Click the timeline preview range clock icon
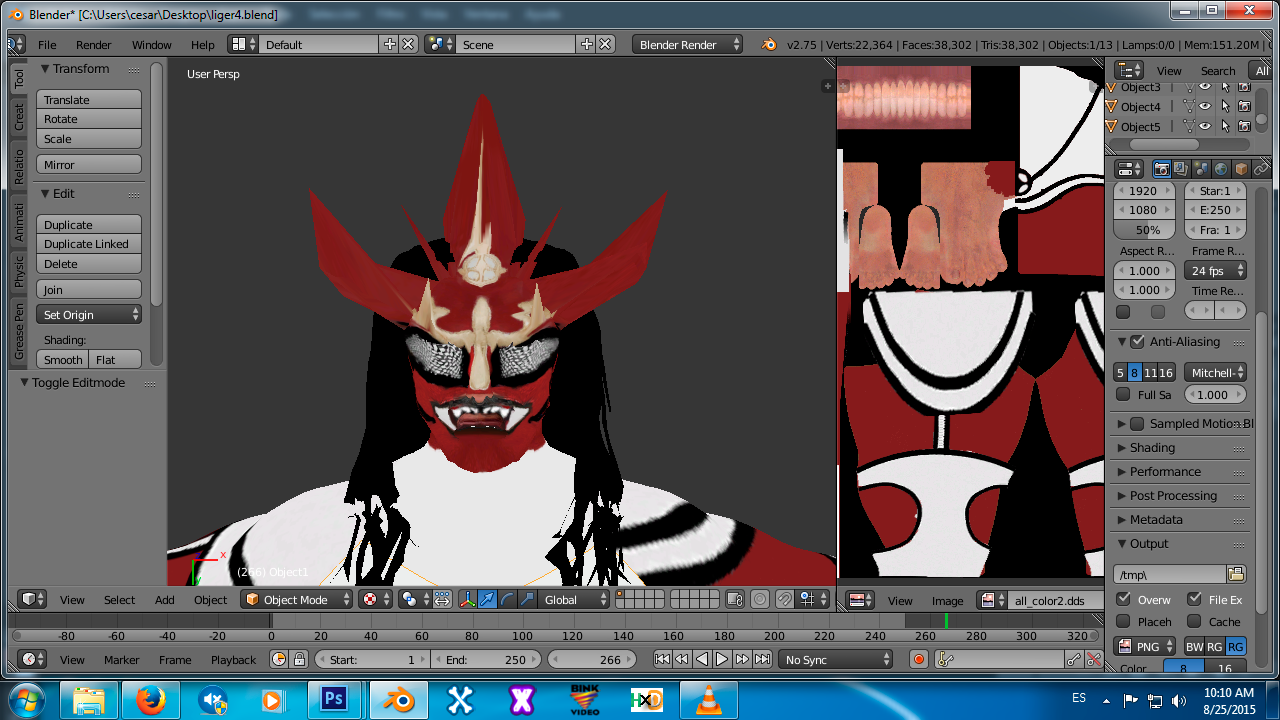 point(279,659)
